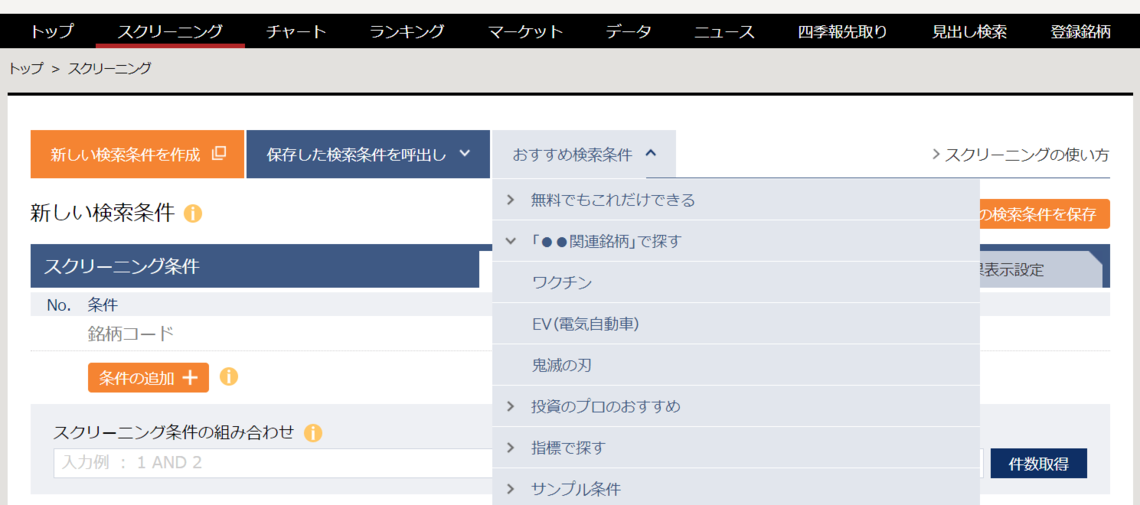
Task: Click info icon next to 条件の追加 button
Action: pyautogui.click(x=229, y=377)
